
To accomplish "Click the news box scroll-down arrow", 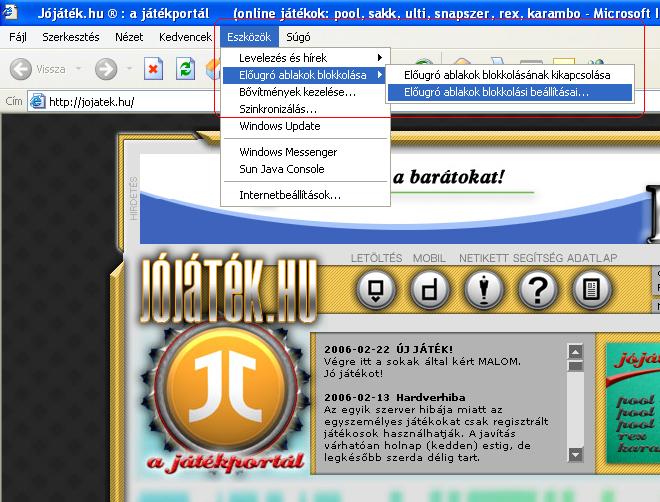I will 575,454.
